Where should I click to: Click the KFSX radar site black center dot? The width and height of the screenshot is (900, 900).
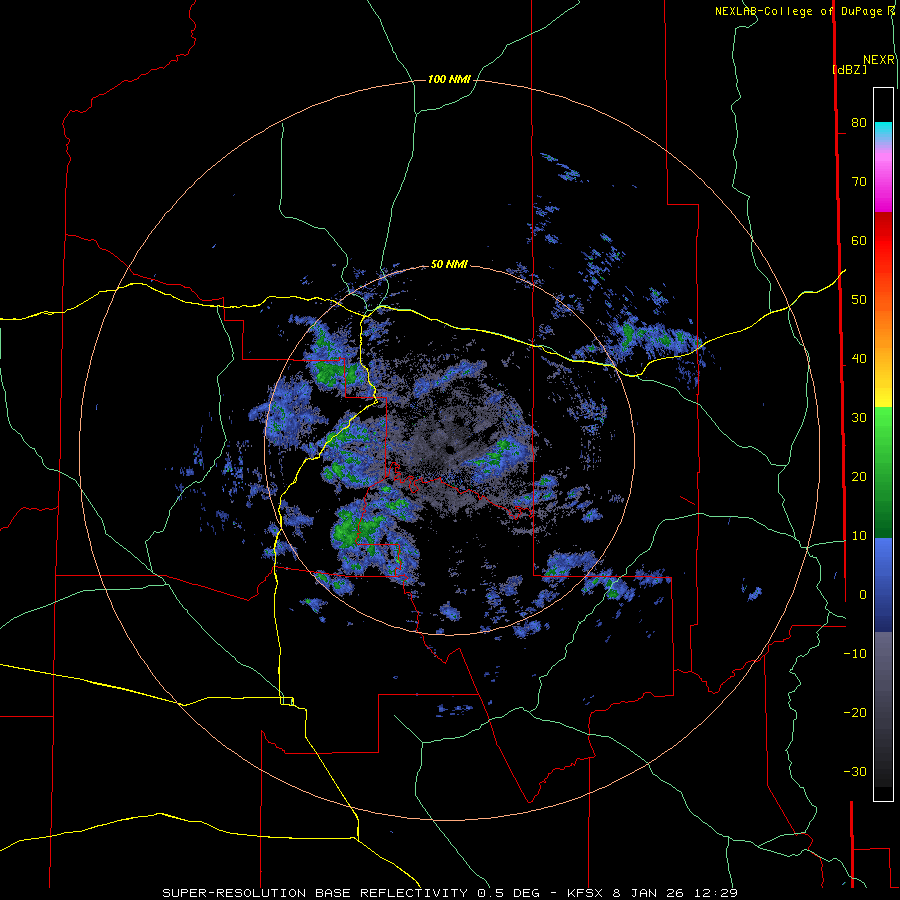pyautogui.click(x=449, y=449)
